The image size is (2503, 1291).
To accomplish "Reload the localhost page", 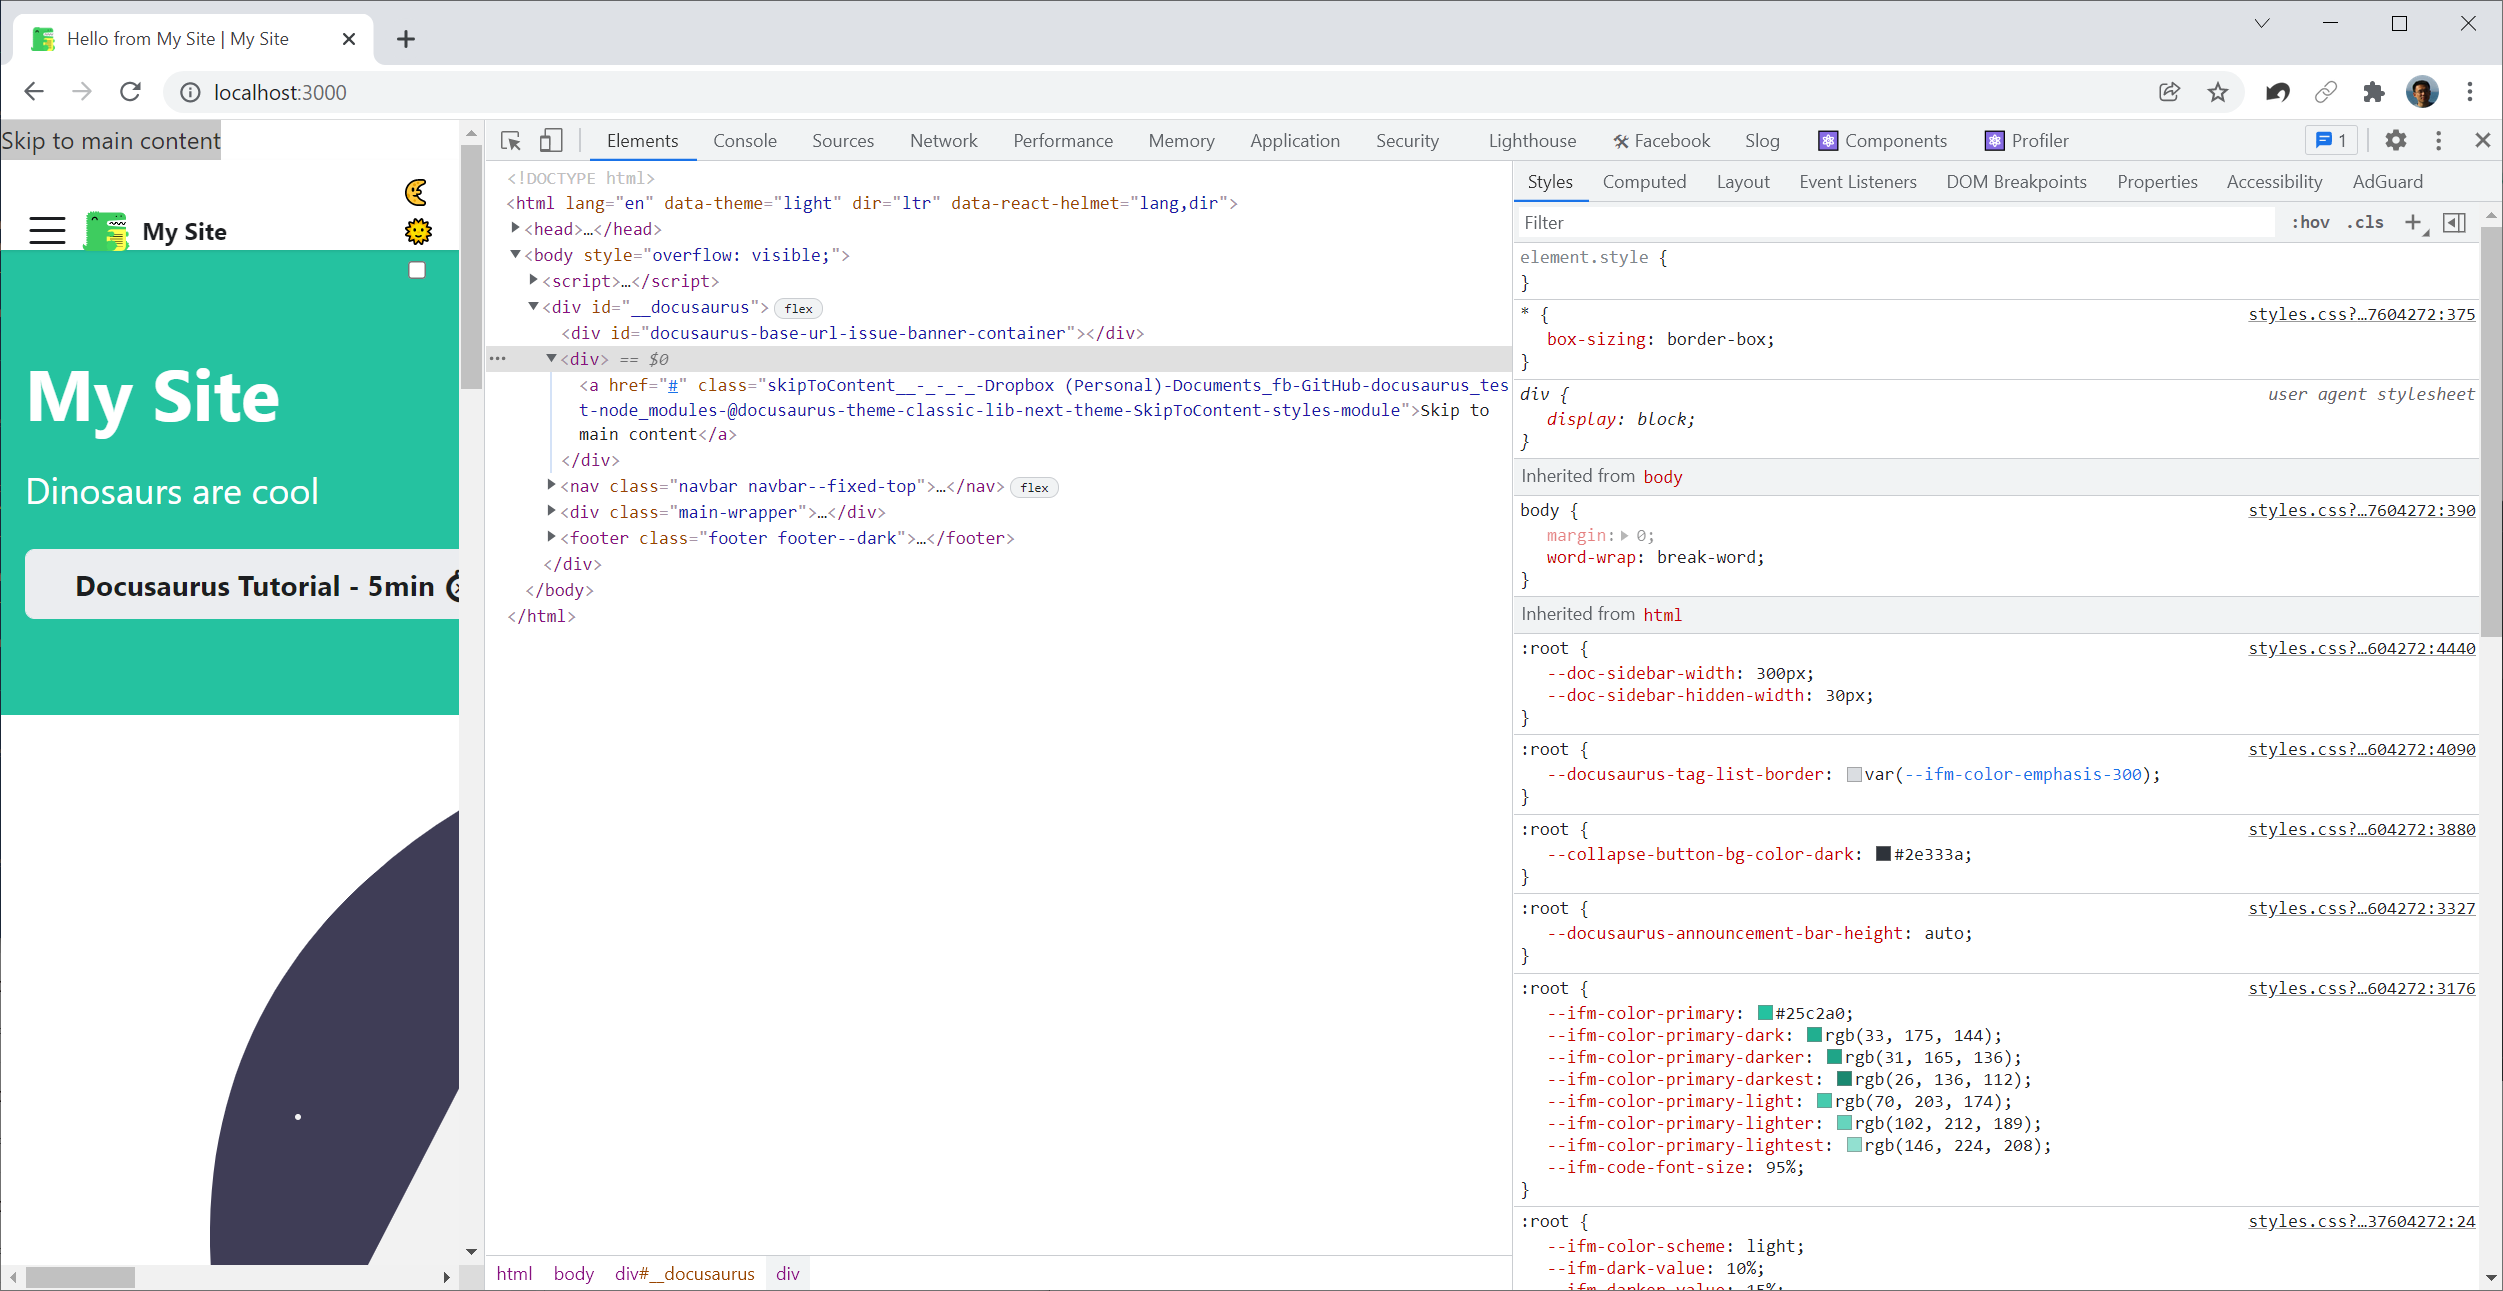I will [130, 92].
